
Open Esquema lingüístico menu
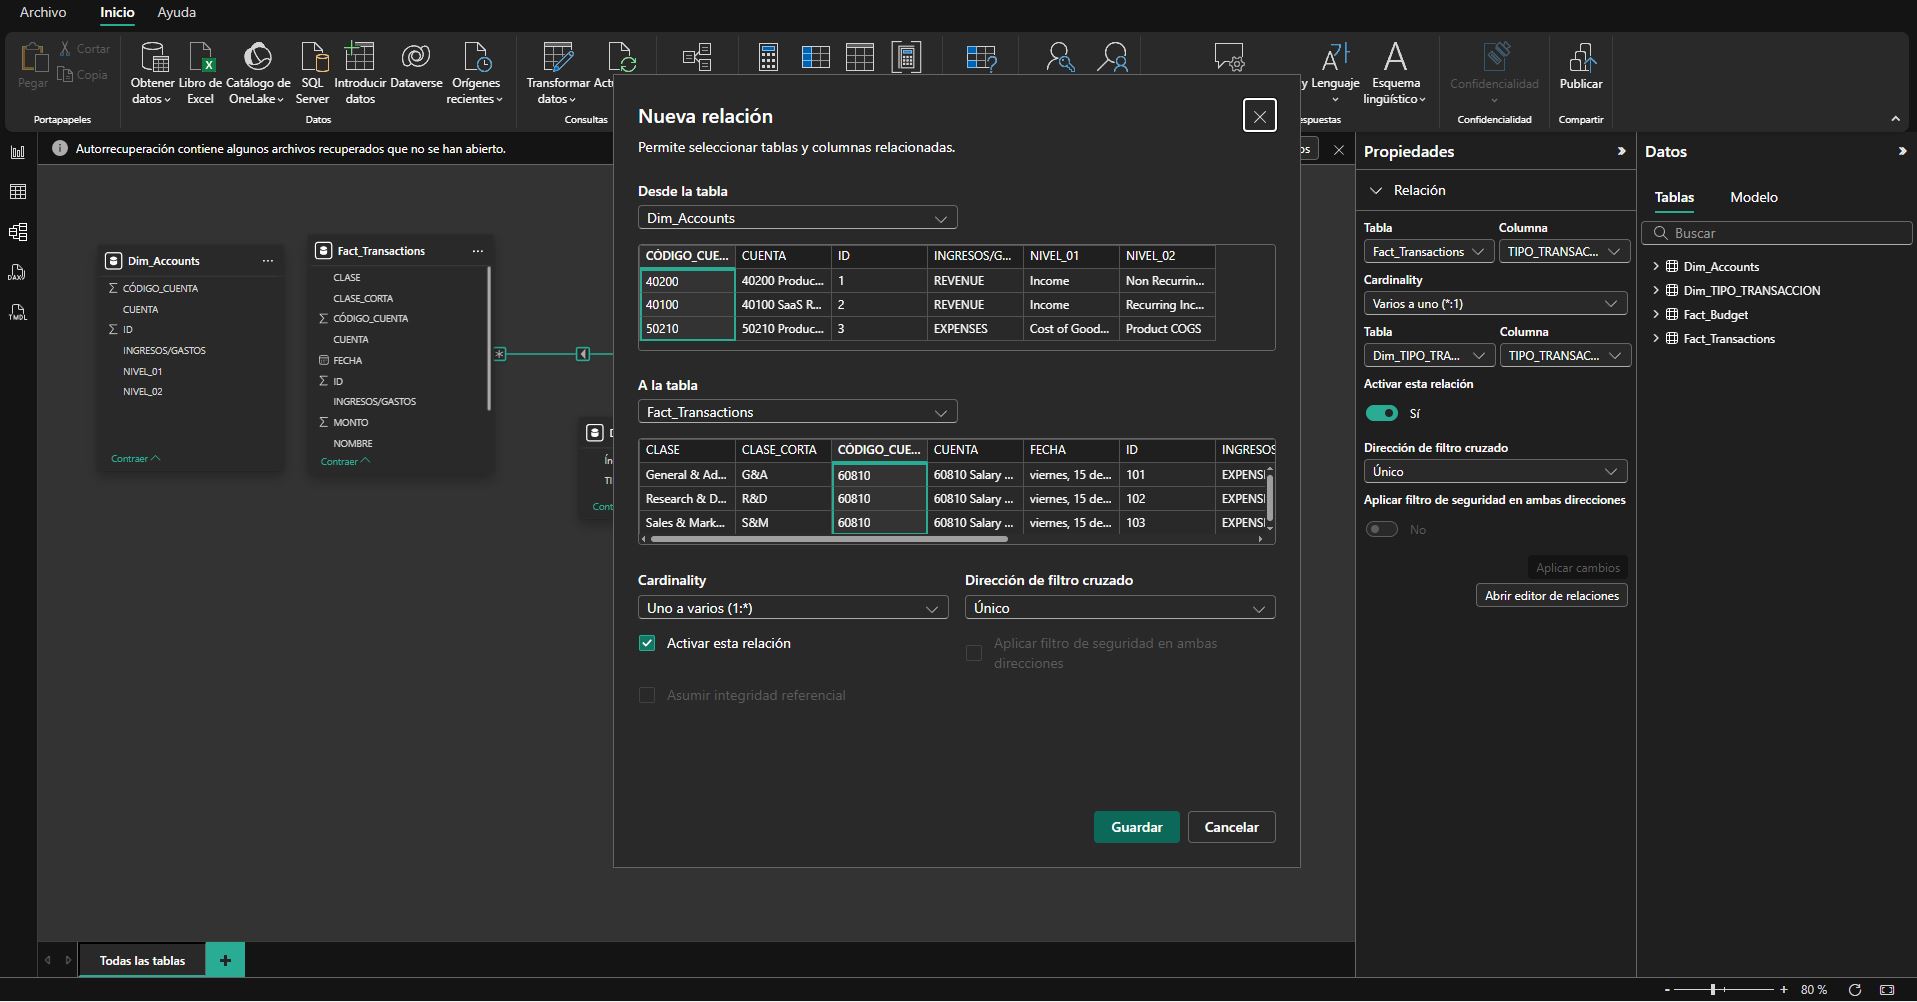tap(1395, 74)
